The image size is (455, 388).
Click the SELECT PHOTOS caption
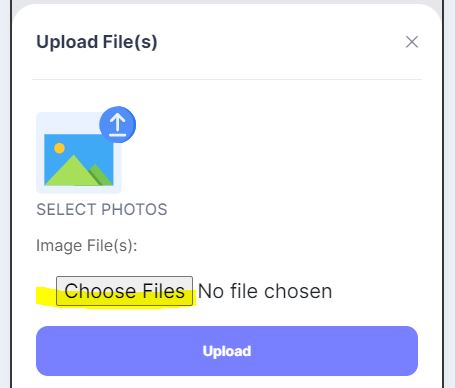click(102, 210)
